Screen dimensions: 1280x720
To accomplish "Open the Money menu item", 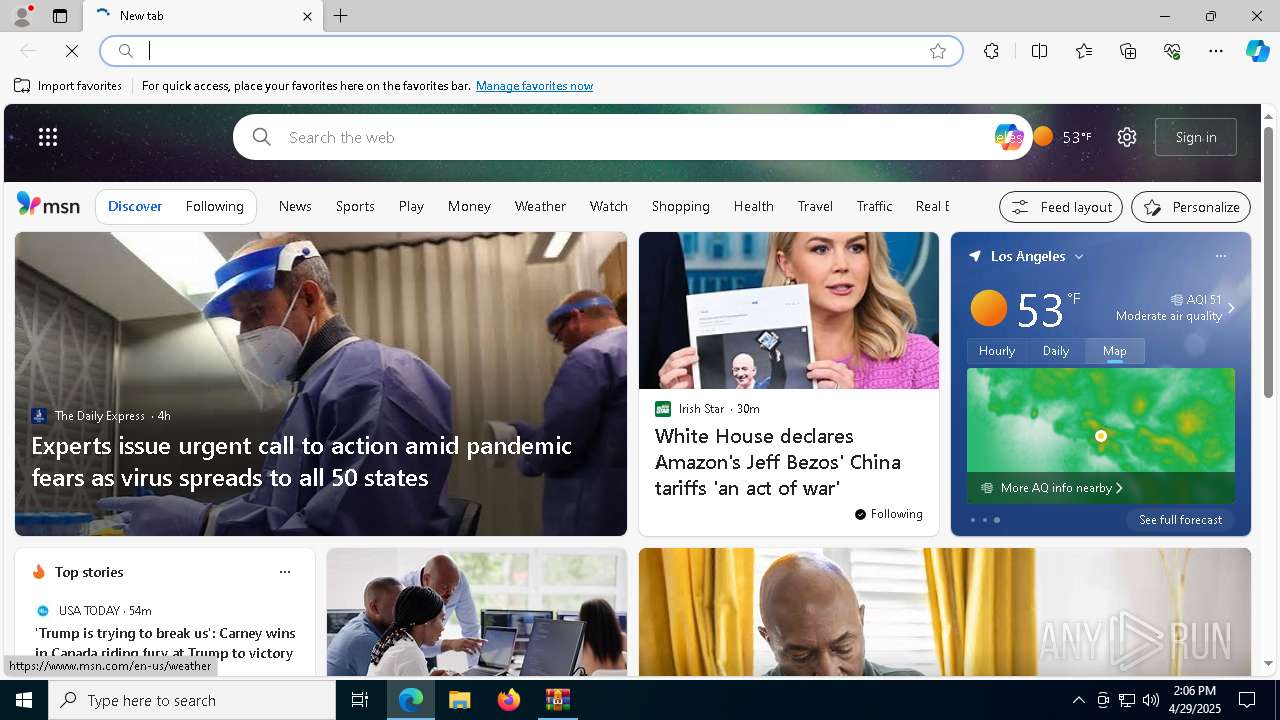I will (x=469, y=206).
